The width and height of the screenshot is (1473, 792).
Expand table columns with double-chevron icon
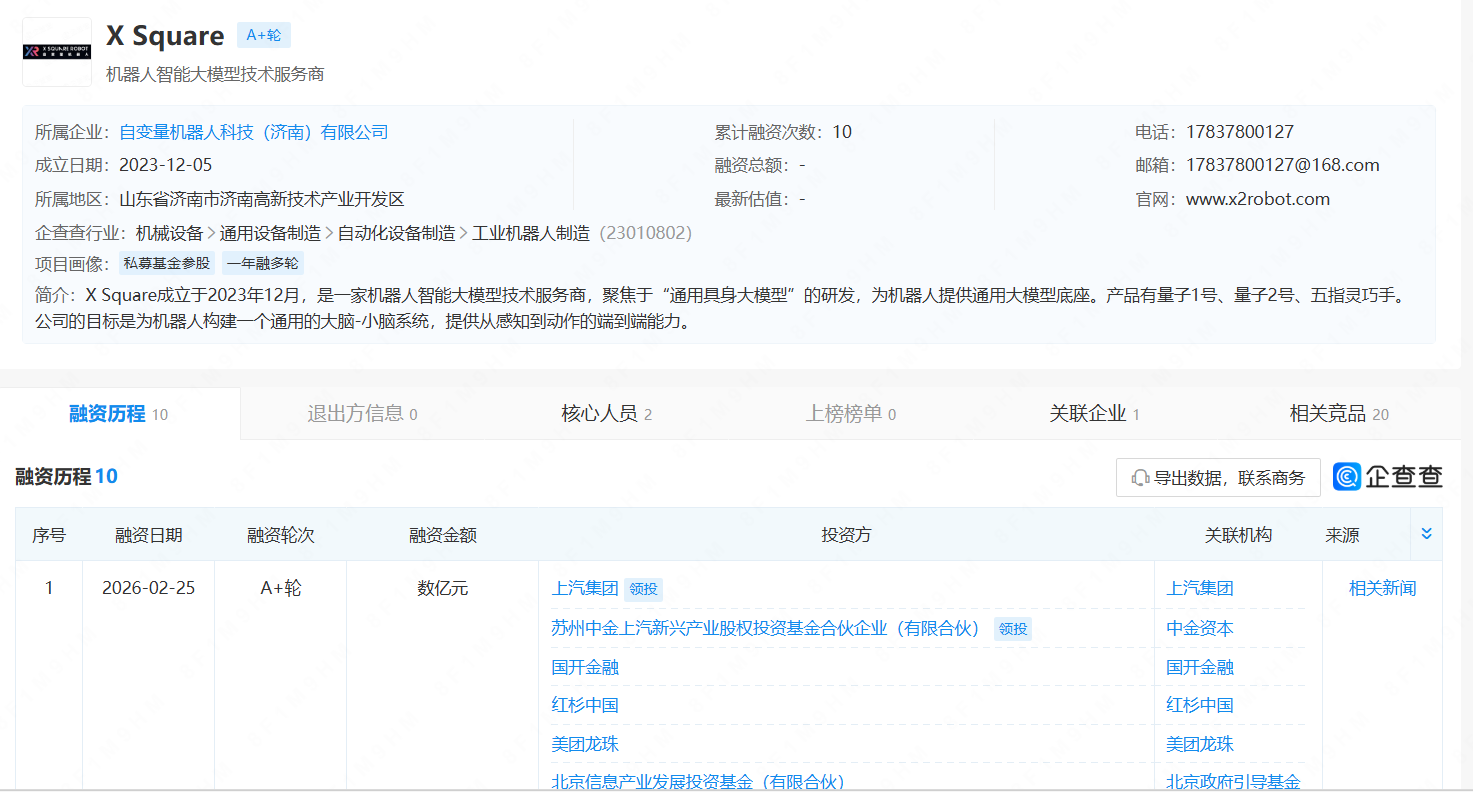point(1426,534)
